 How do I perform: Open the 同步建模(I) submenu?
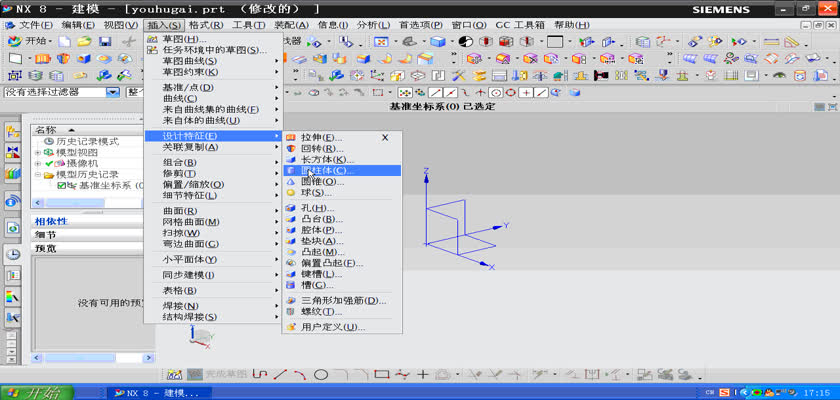(214, 275)
